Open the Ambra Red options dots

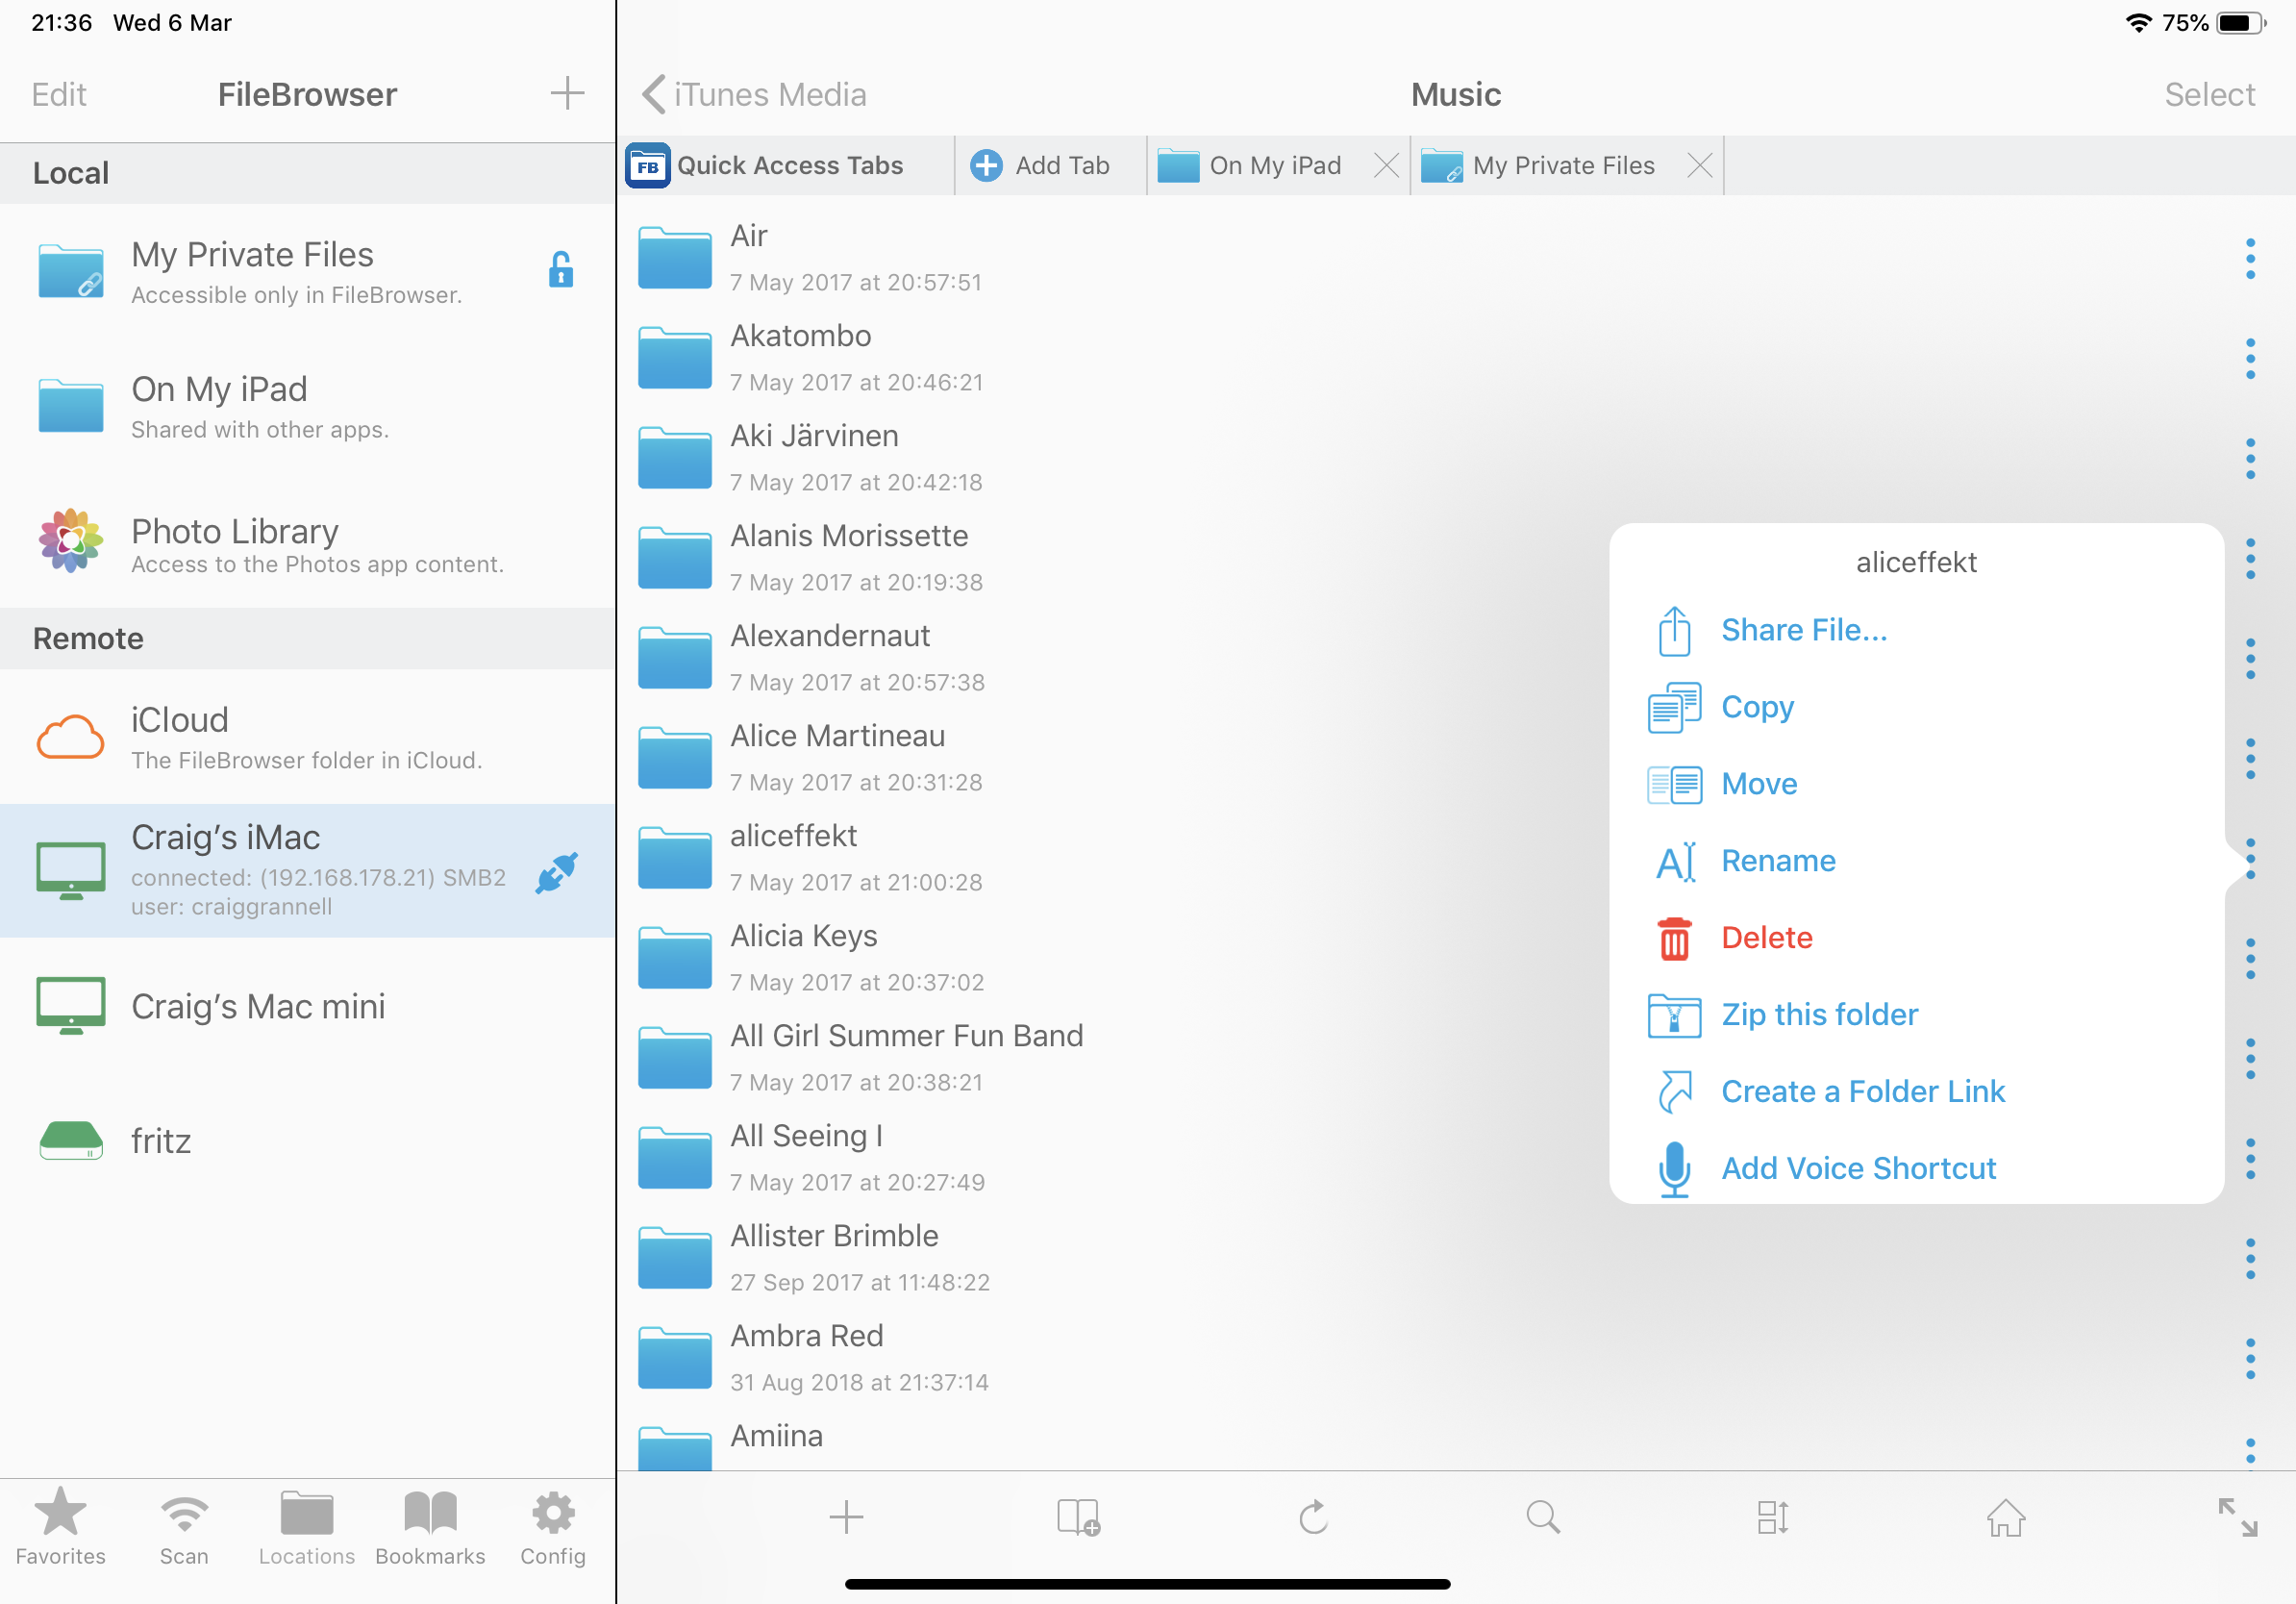(x=2250, y=1358)
